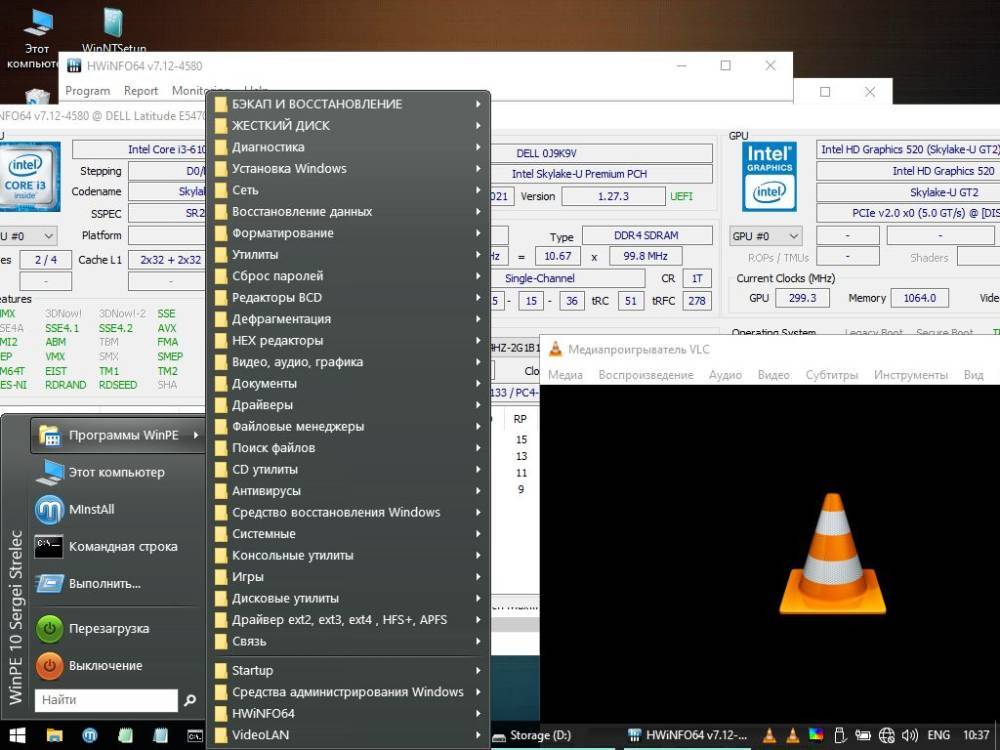Open Сброс паролей folder
Screen dimensions: 1000x750
pyautogui.click(x=348, y=276)
